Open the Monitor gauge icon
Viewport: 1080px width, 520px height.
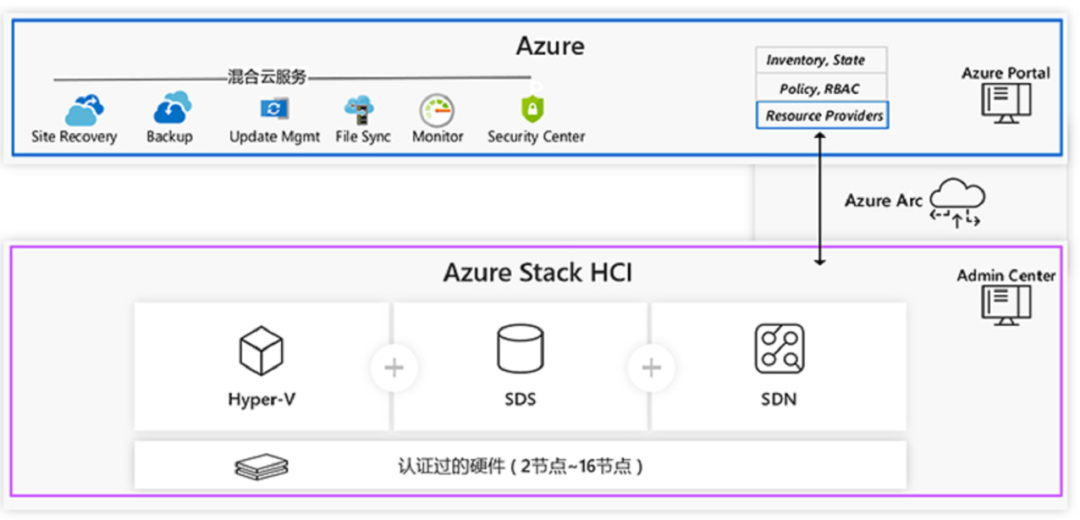coord(437,108)
